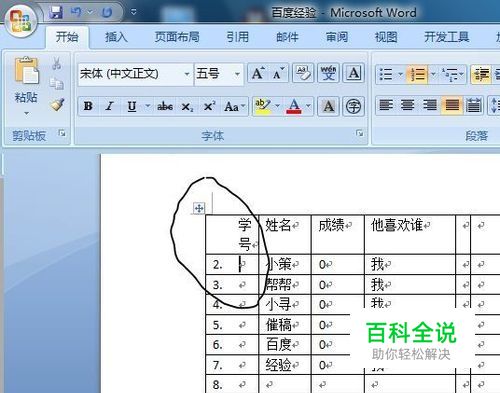This screenshot has width=500, height=393.
Task: Shrink the font size with the small A button
Action: (278, 73)
